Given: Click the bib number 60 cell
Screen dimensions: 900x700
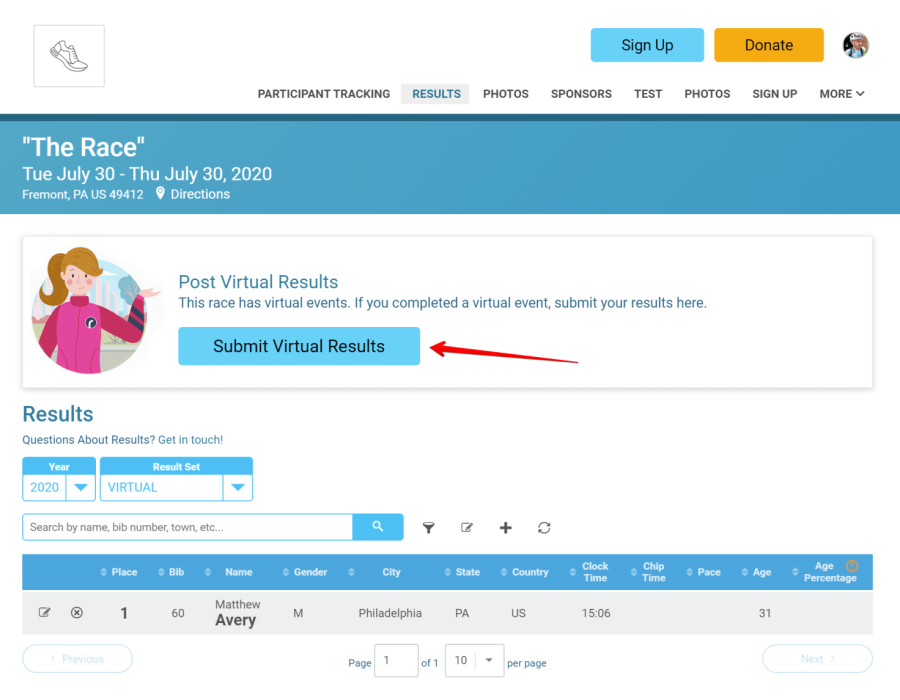Looking at the screenshot, I should coord(178,613).
